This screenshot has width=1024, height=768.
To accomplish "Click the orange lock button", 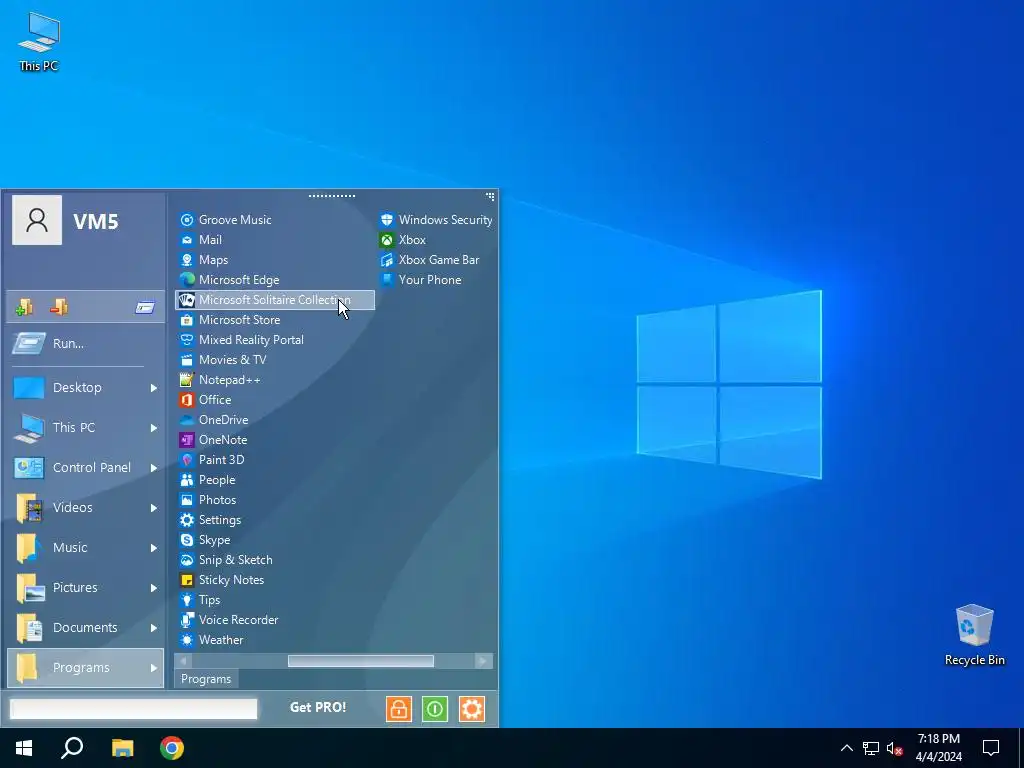I will pyautogui.click(x=399, y=709).
